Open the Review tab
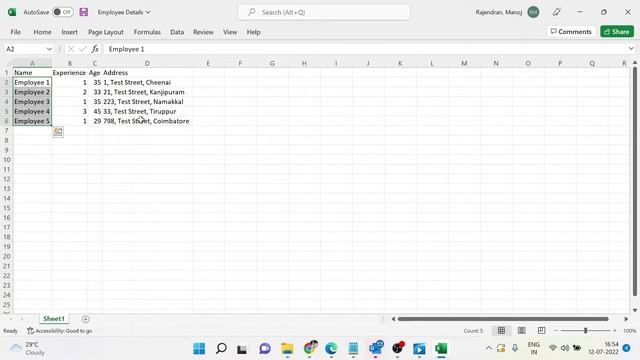640x360 pixels. click(203, 32)
